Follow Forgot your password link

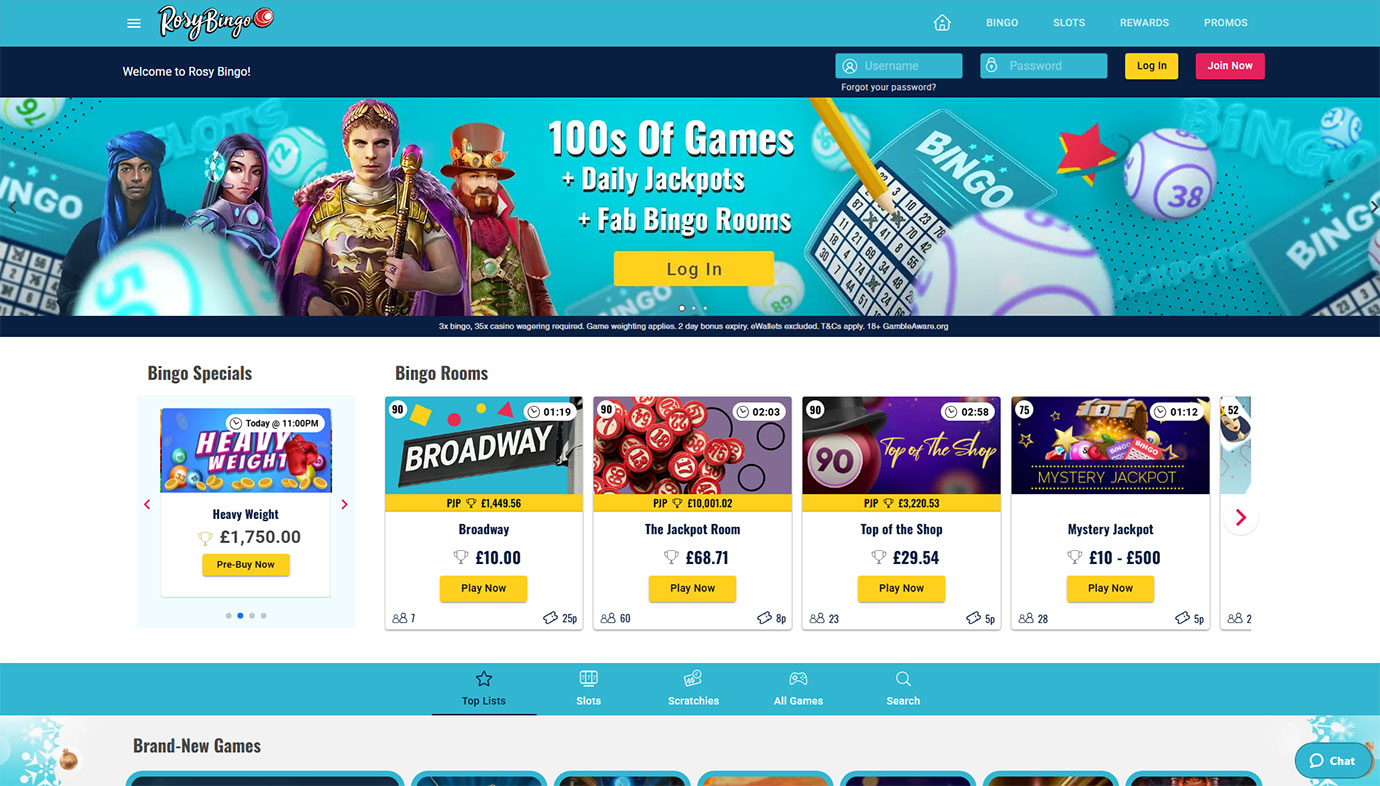coord(889,88)
